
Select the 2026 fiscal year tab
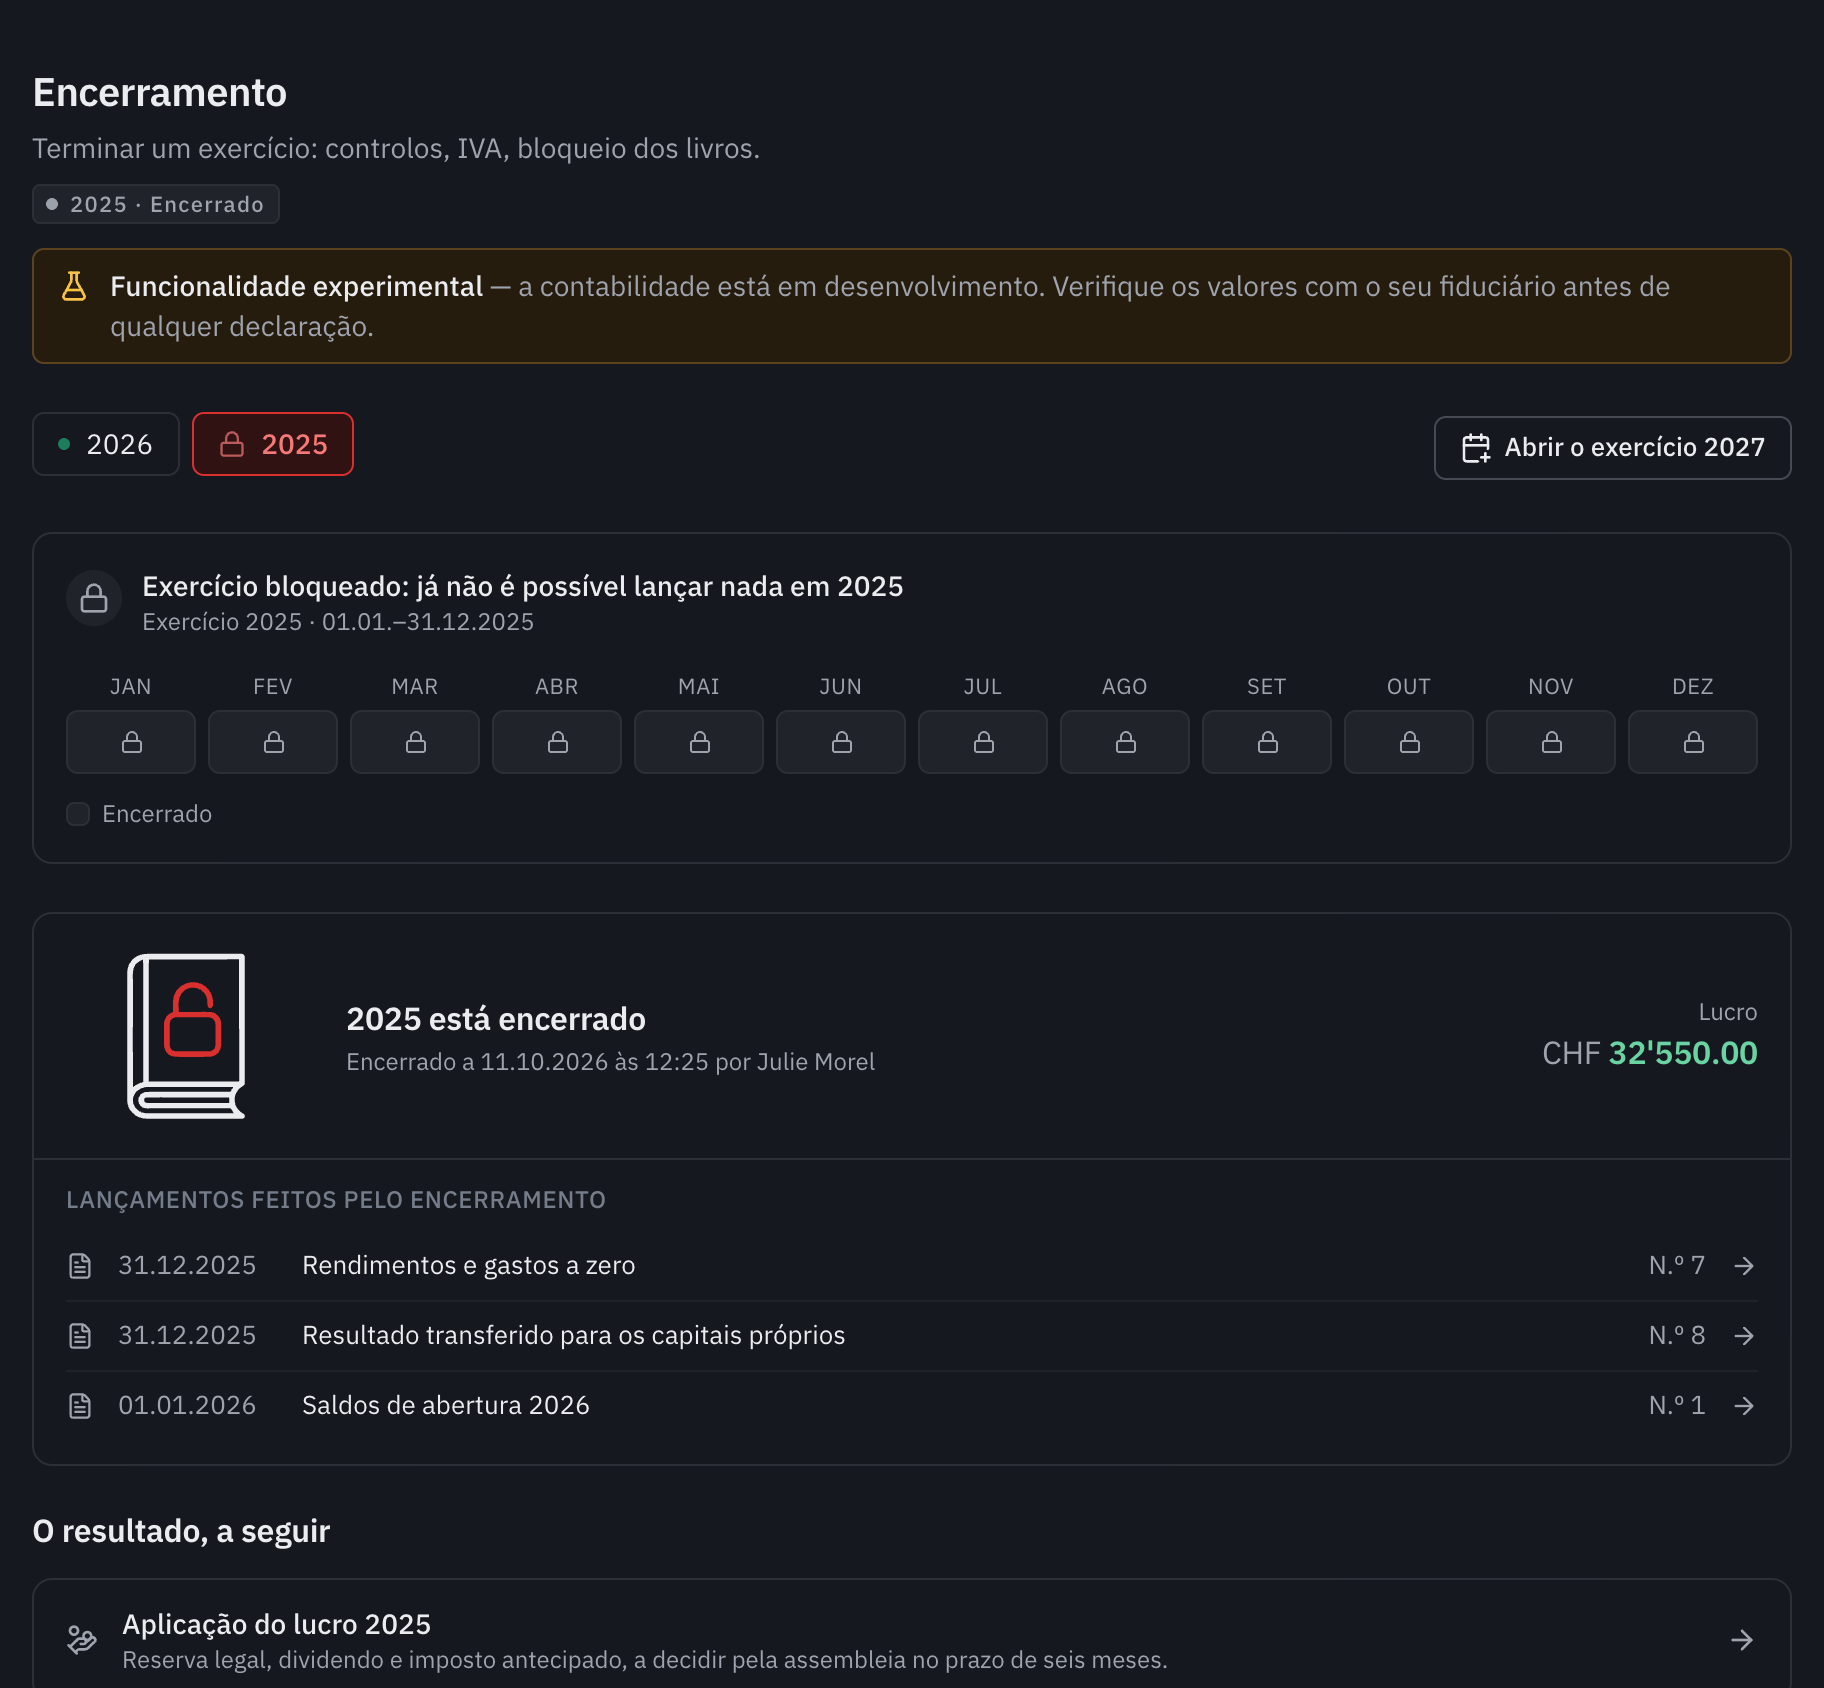[106, 444]
